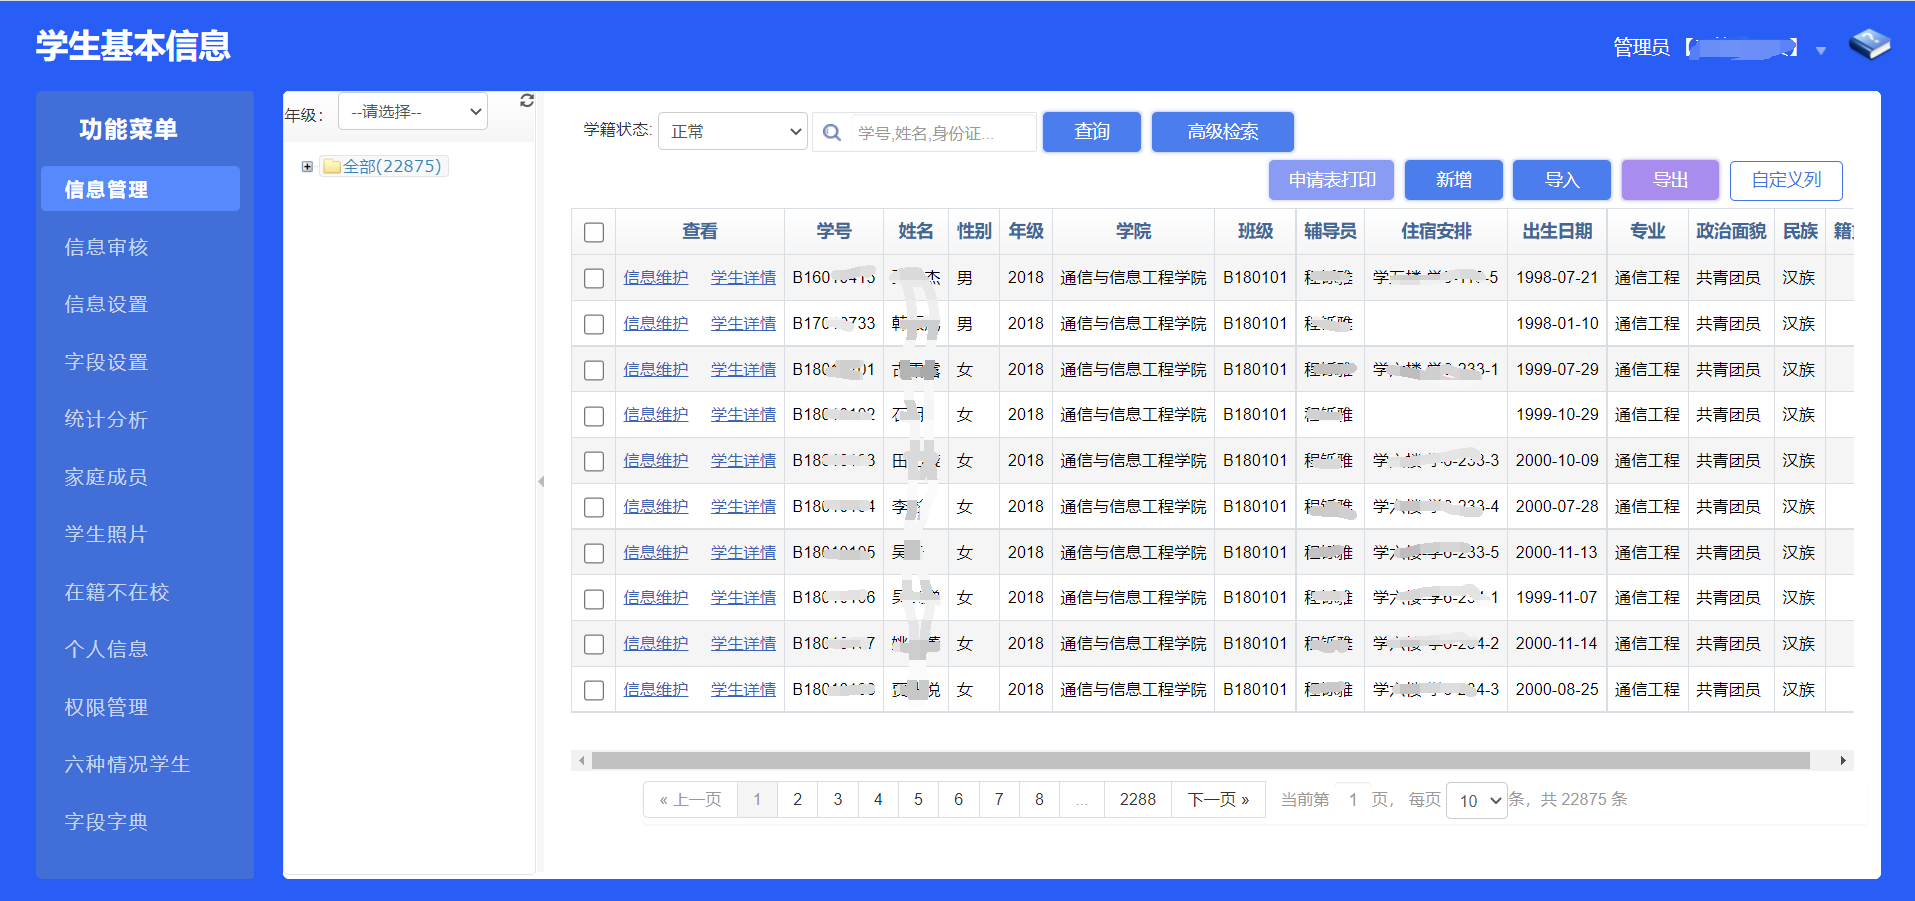Screen dimensions: 1915x901
Task: Click the 导入 button
Action: tap(1561, 180)
